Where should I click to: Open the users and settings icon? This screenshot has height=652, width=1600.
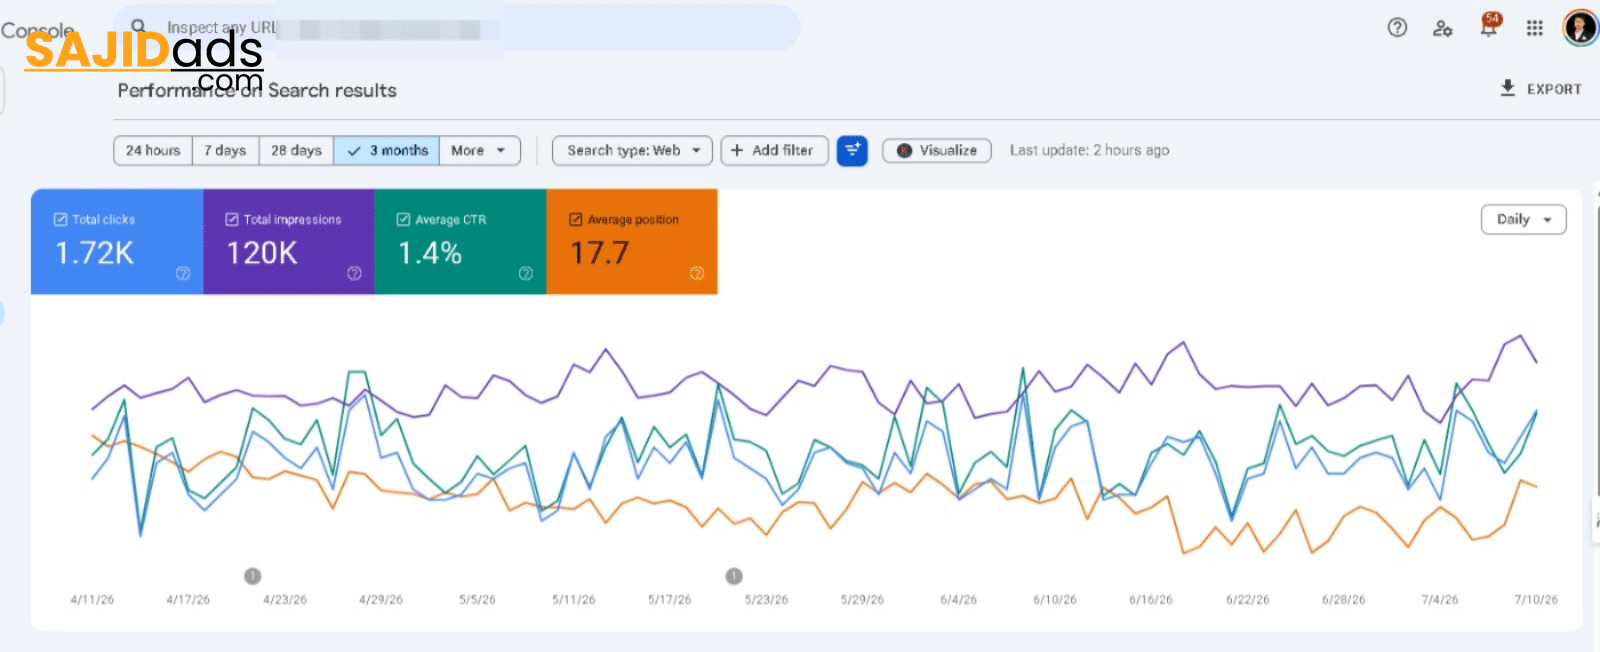[x=1442, y=28]
